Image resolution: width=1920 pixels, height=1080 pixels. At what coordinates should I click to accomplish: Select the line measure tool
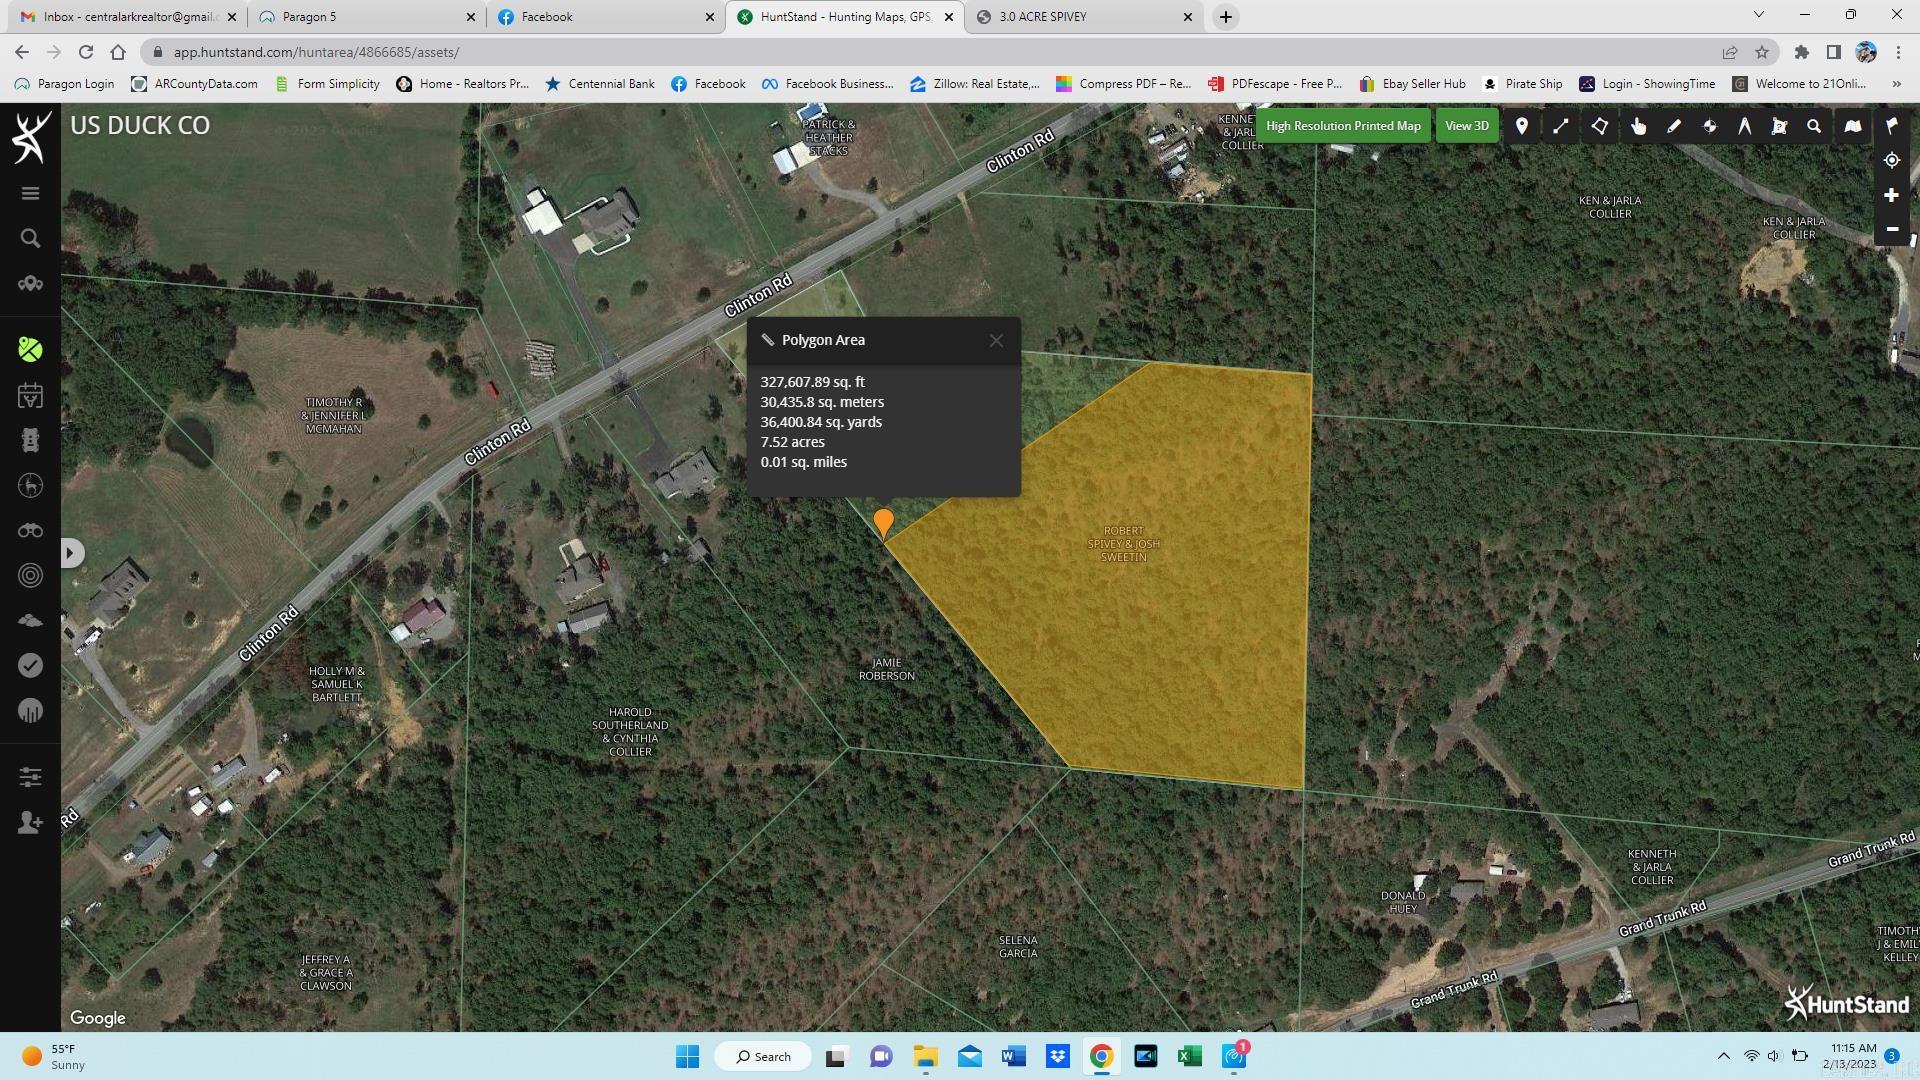(1560, 126)
